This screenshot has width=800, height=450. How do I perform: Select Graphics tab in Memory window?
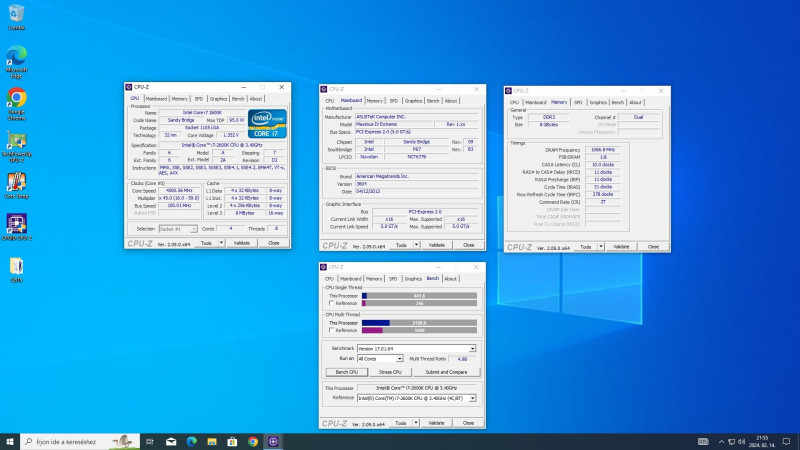coord(598,102)
